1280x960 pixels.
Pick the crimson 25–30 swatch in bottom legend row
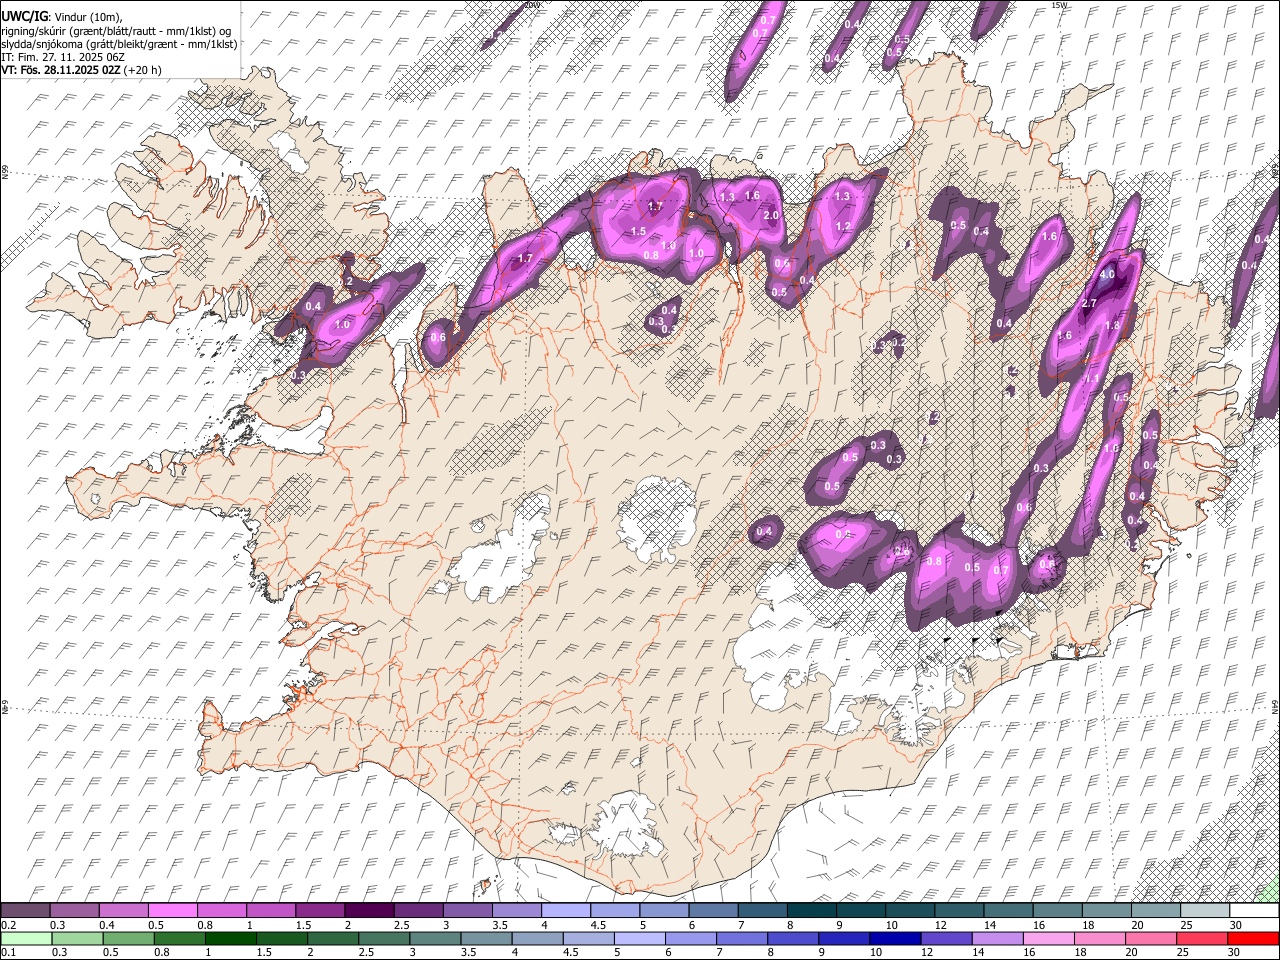[1203, 939]
